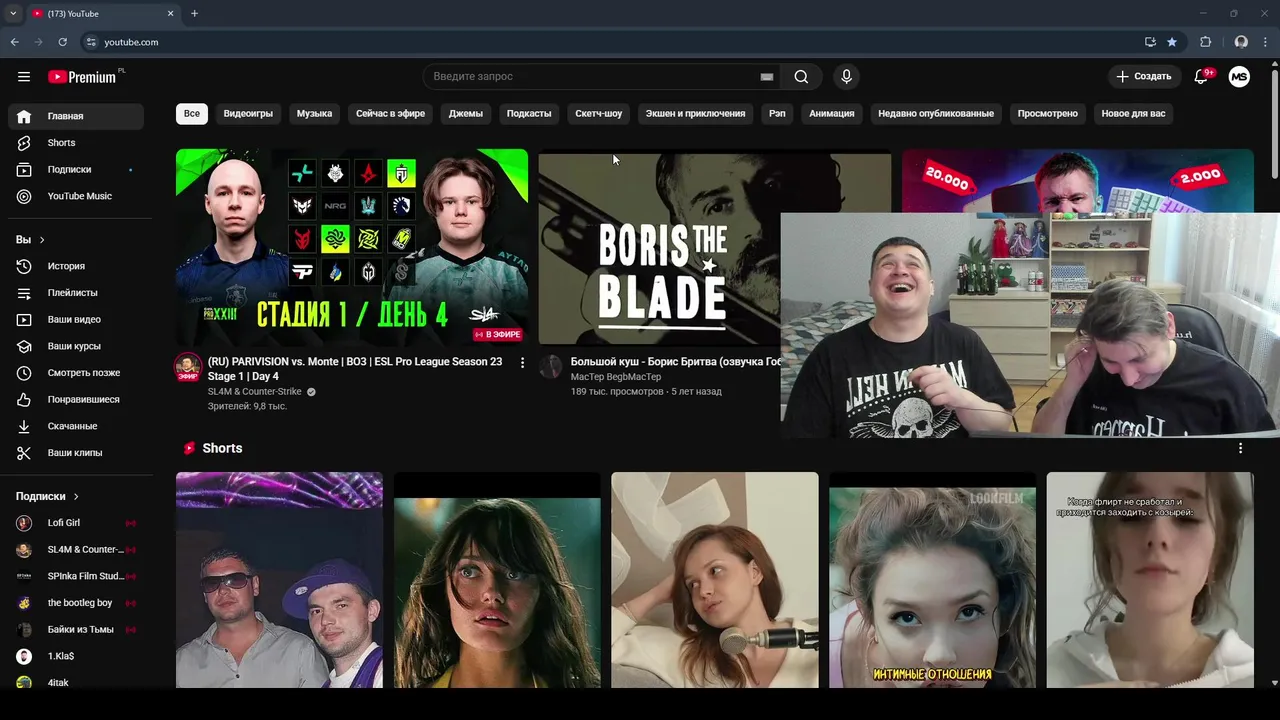Open the bootleg boy channel
1280x720 pixels.
pyautogui.click(x=76, y=603)
